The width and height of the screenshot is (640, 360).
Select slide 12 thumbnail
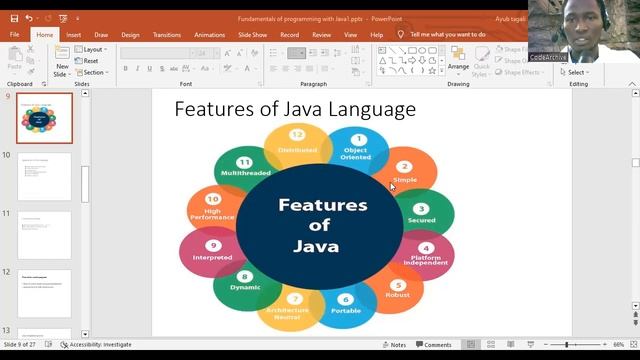[x=44, y=293]
